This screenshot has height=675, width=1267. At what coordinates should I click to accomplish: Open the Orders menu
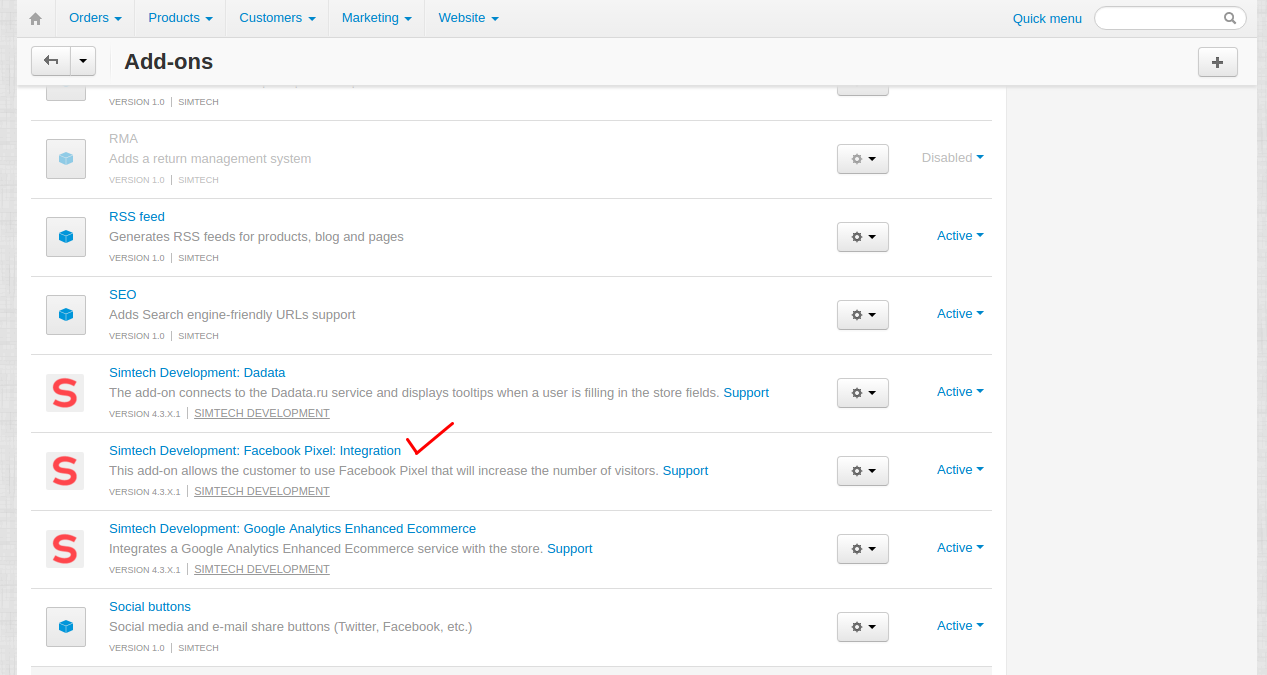pos(96,18)
